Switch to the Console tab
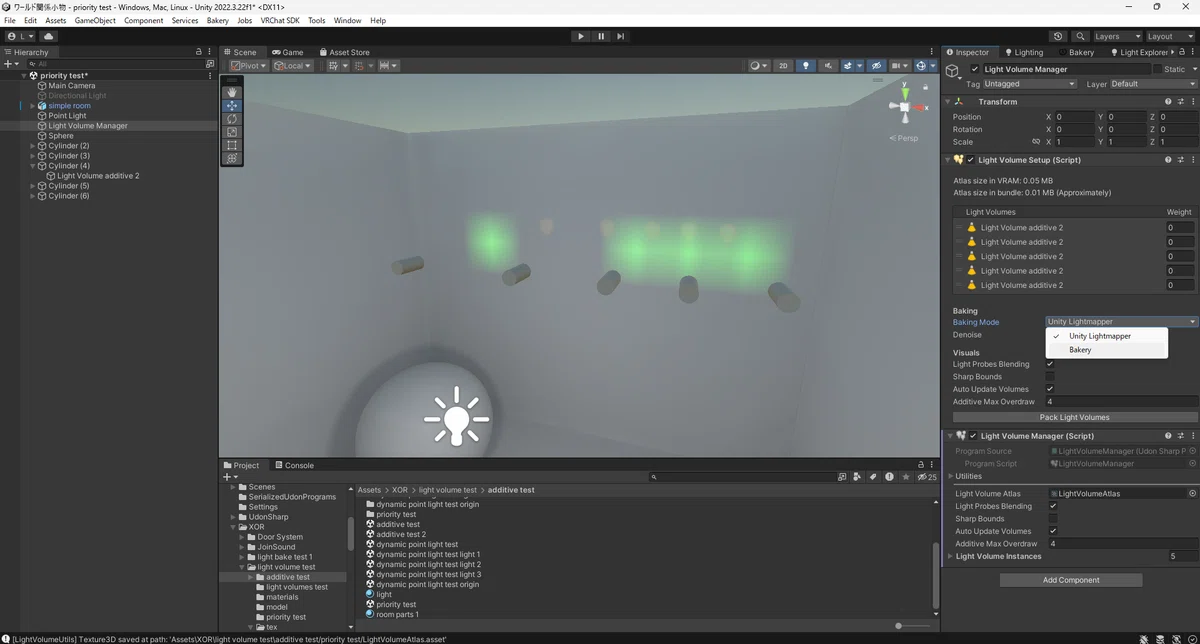The width and height of the screenshot is (1200, 644). tap(294, 465)
